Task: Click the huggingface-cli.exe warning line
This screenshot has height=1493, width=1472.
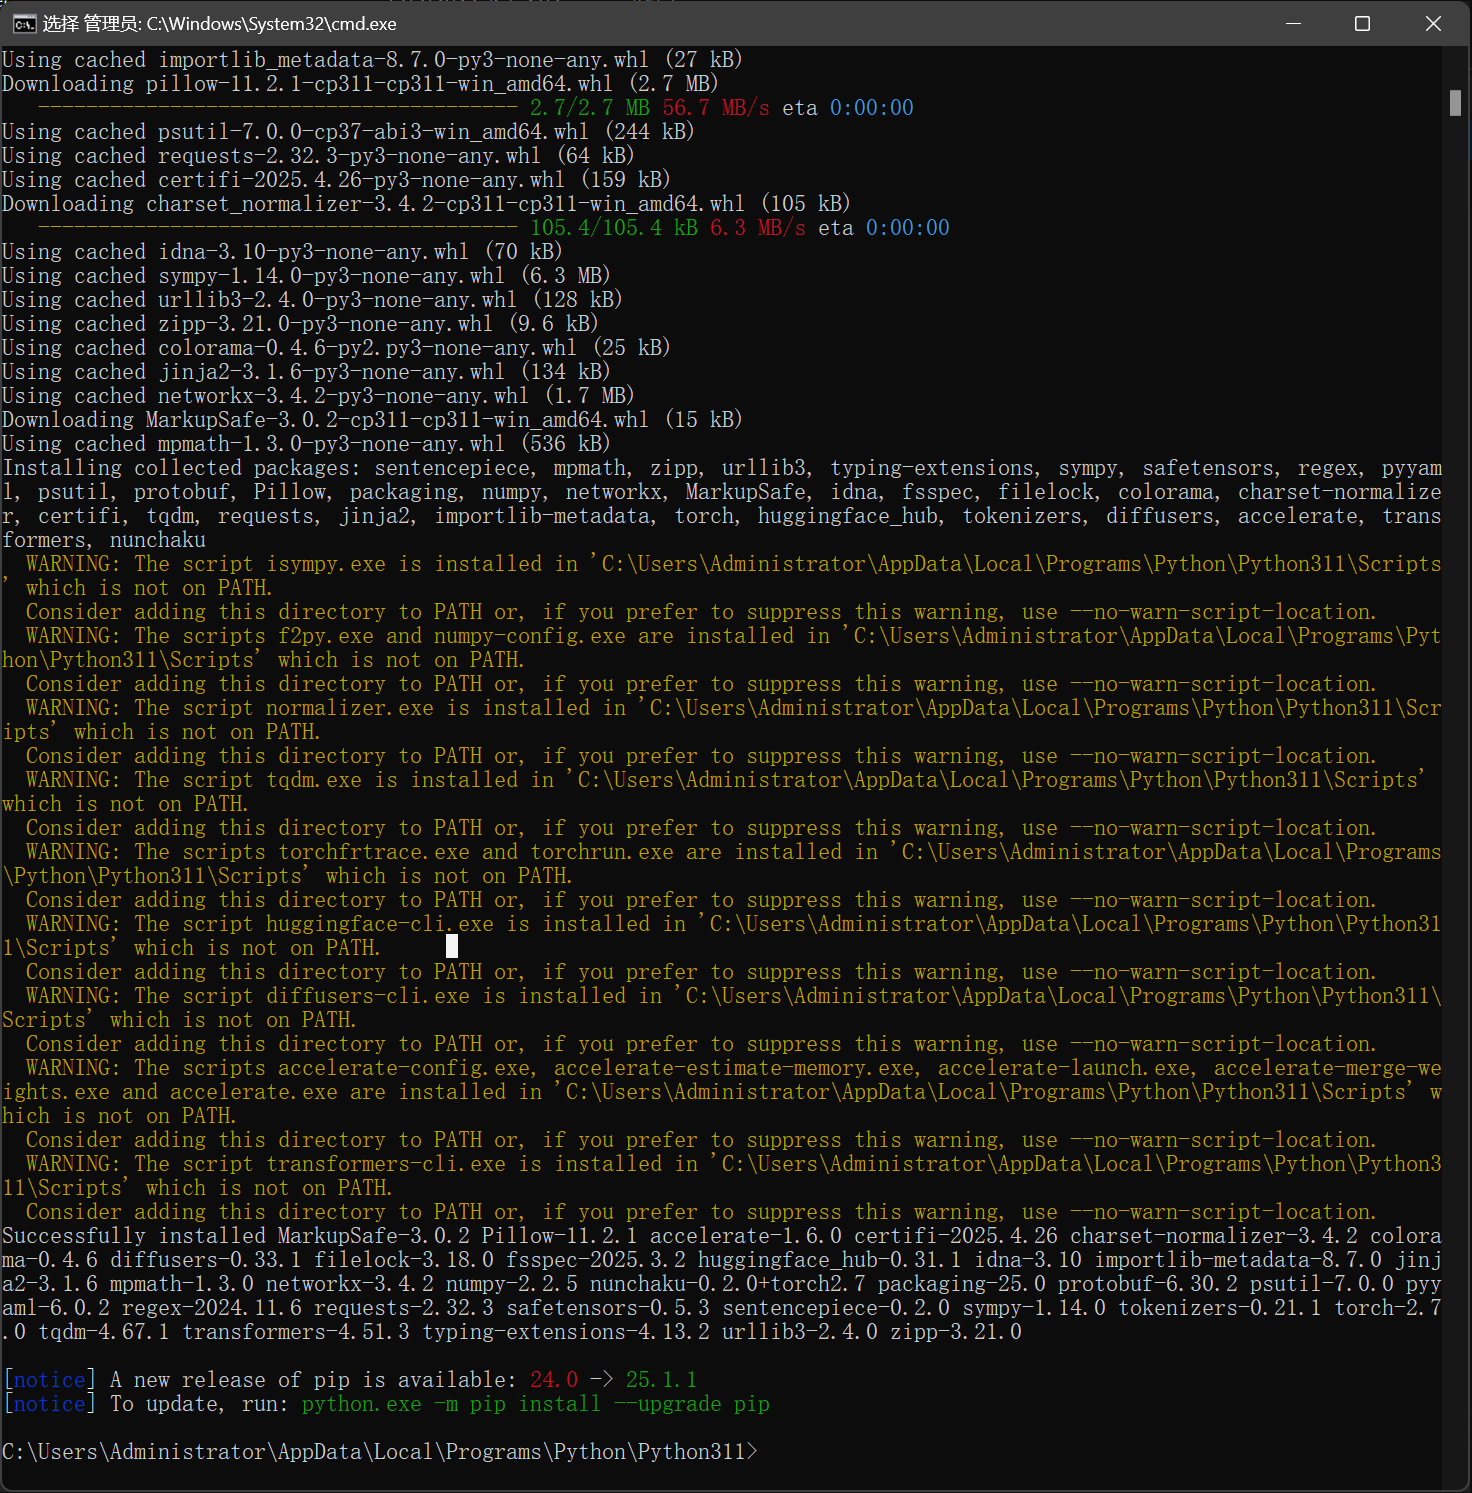Action: 734,924
